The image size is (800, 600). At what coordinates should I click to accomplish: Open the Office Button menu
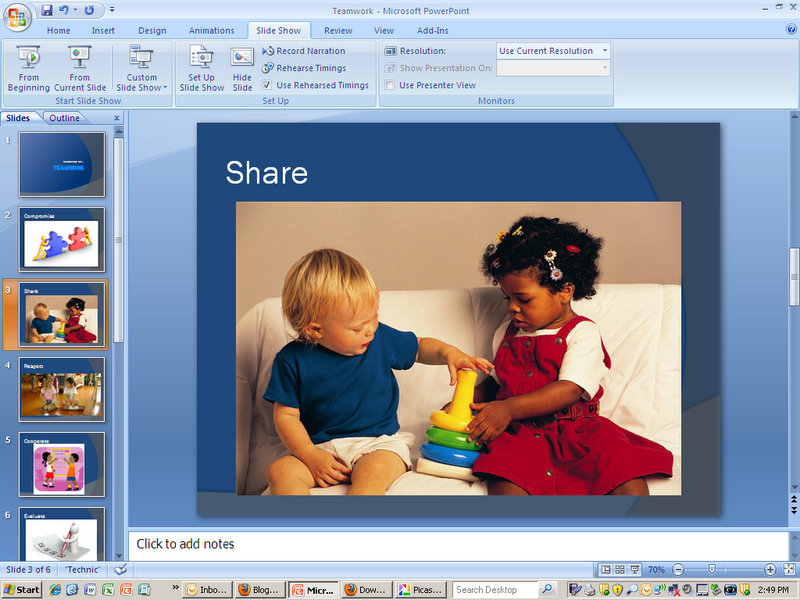pos(17,17)
